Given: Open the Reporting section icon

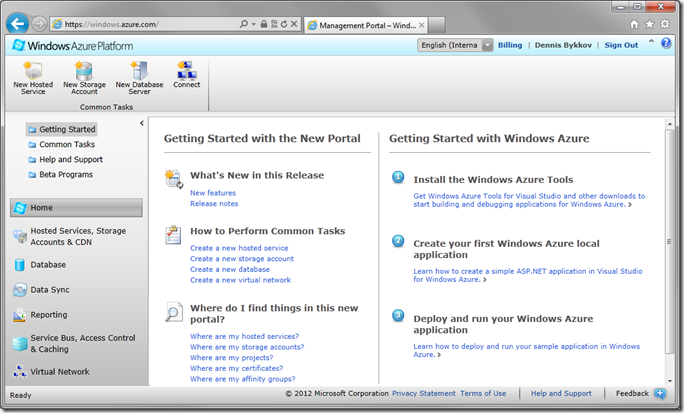Looking at the screenshot, I should (20, 315).
